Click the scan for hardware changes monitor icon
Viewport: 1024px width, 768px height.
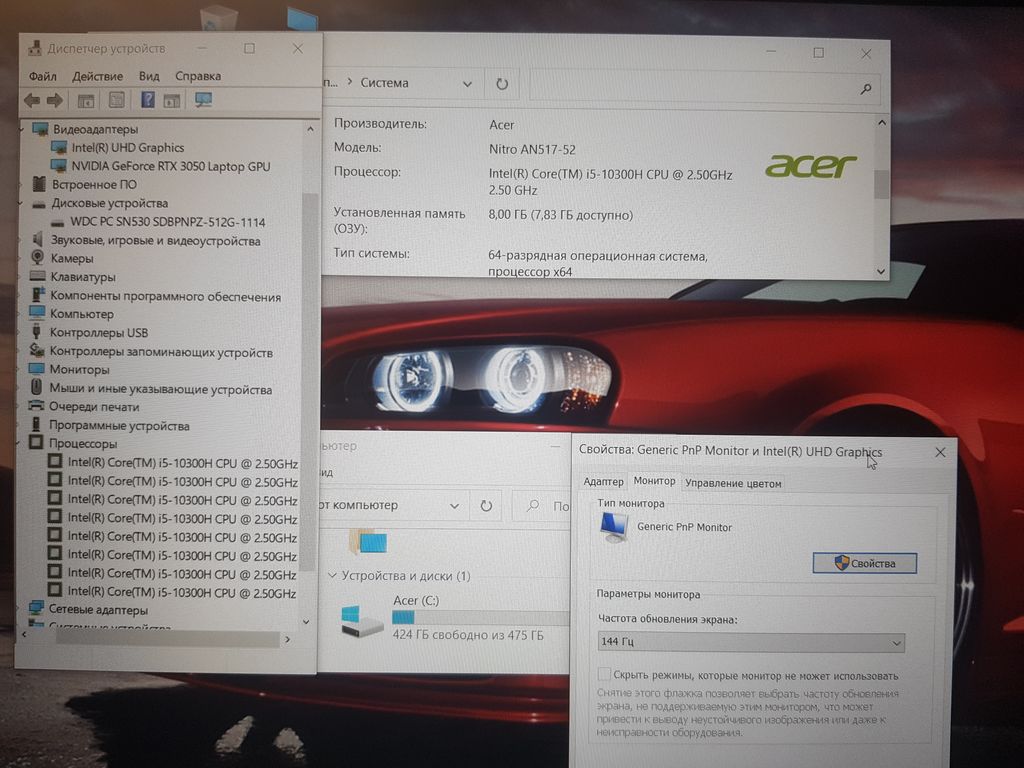[203, 100]
